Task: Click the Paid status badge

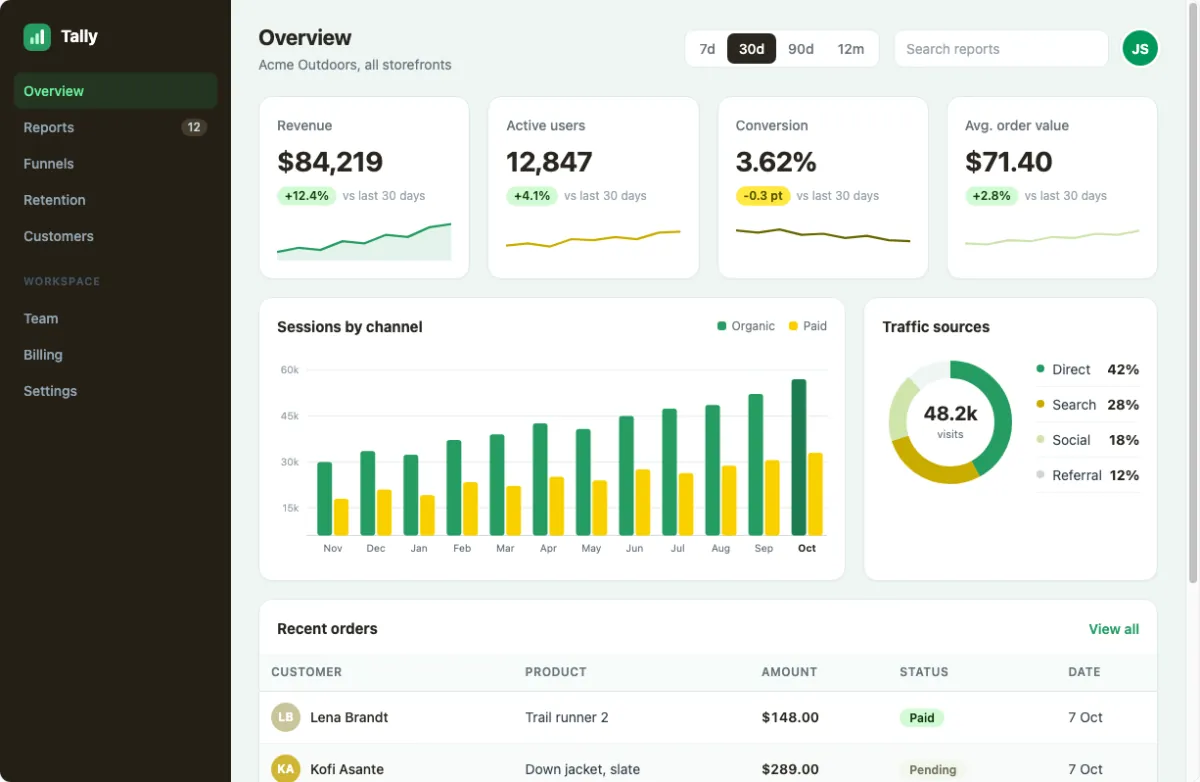Action: coord(922,718)
